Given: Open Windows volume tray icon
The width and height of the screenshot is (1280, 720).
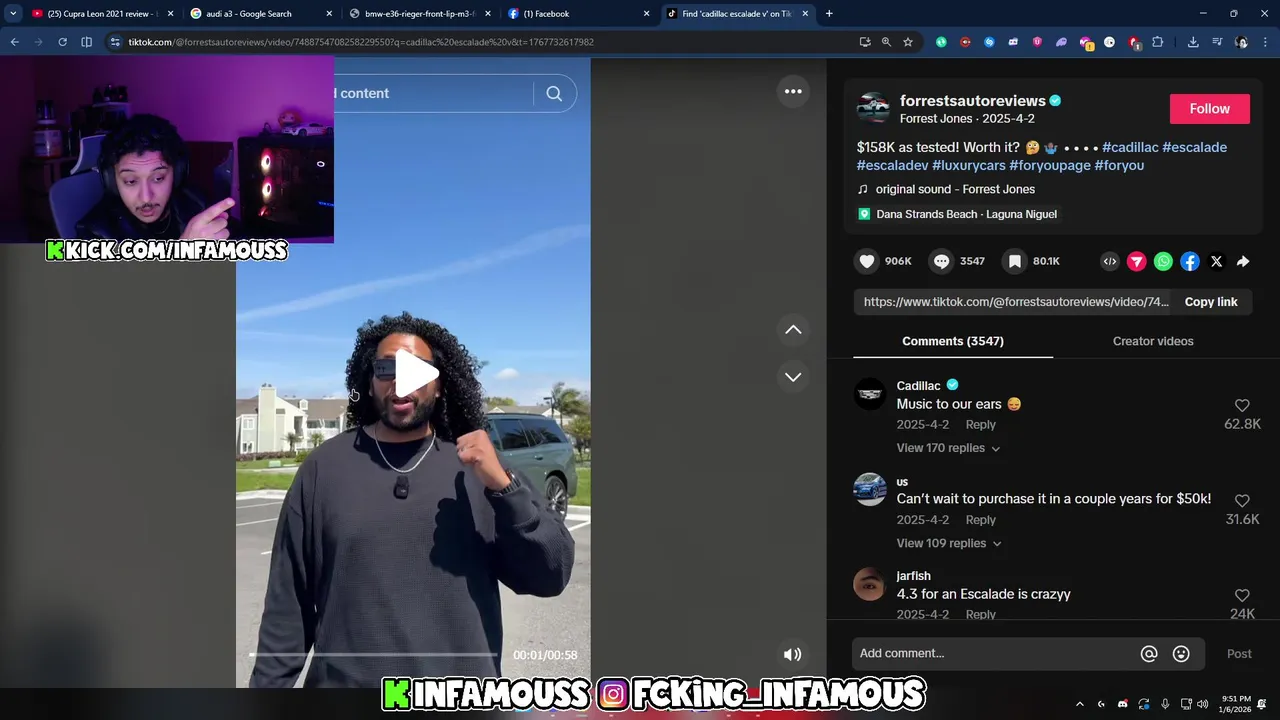Looking at the screenshot, I should 1202,704.
